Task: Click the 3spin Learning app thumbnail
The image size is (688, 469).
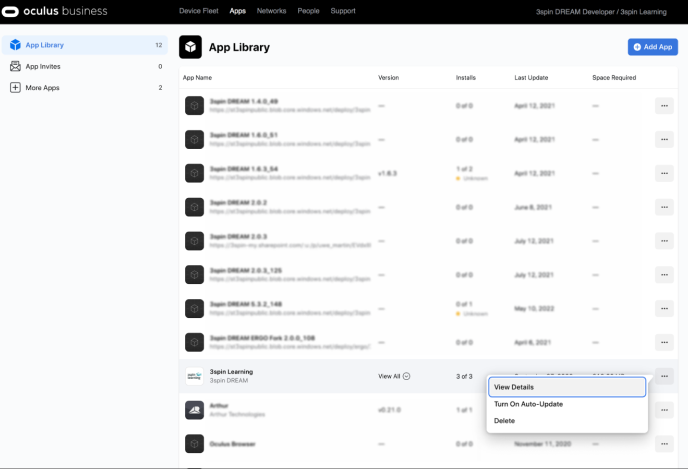Action: [x=194, y=376]
